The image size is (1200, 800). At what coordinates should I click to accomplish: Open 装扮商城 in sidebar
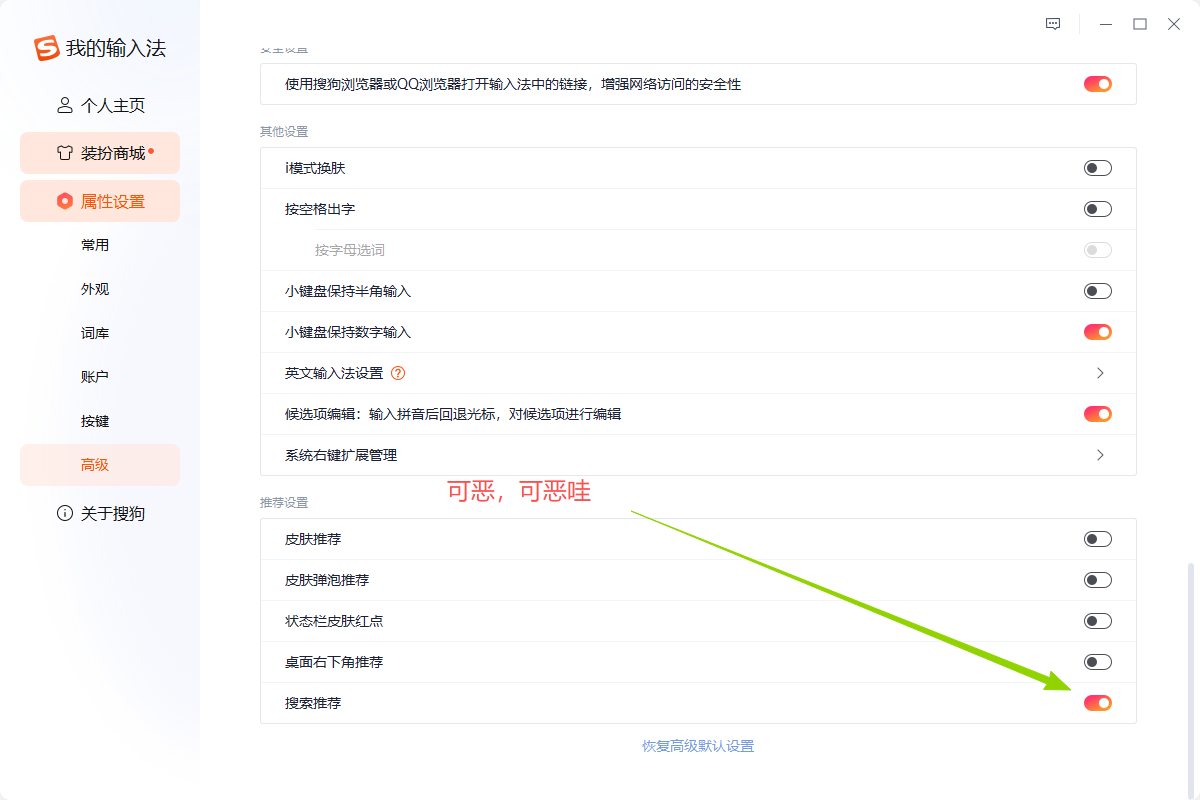(x=100, y=153)
